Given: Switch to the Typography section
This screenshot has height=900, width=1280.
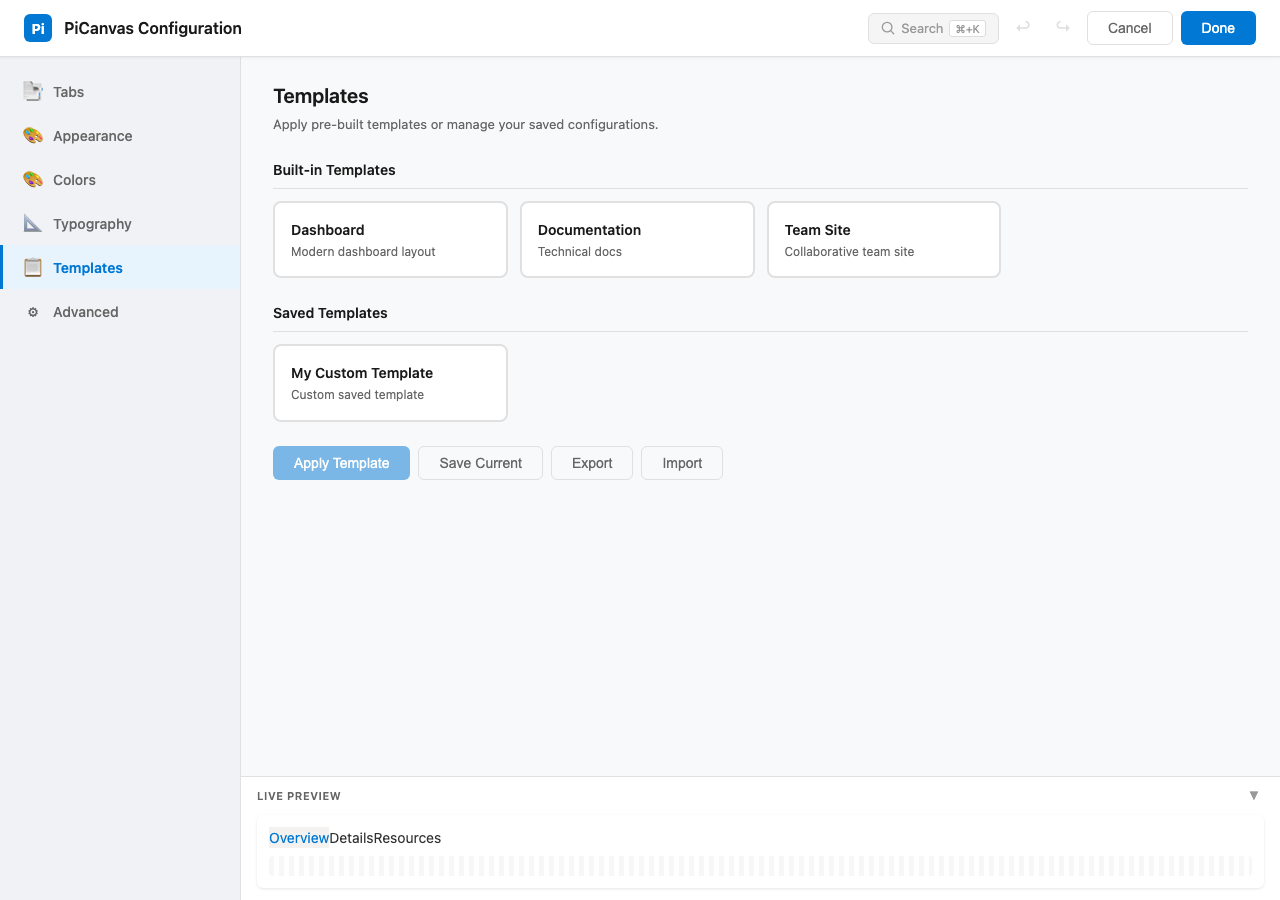Looking at the screenshot, I should (x=120, y=224).
